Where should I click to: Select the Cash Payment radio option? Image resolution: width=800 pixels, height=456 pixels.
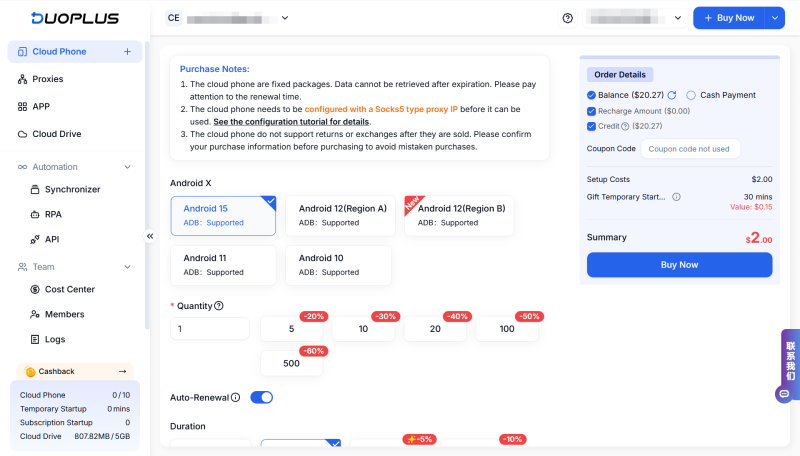click(x=691, y=95)
